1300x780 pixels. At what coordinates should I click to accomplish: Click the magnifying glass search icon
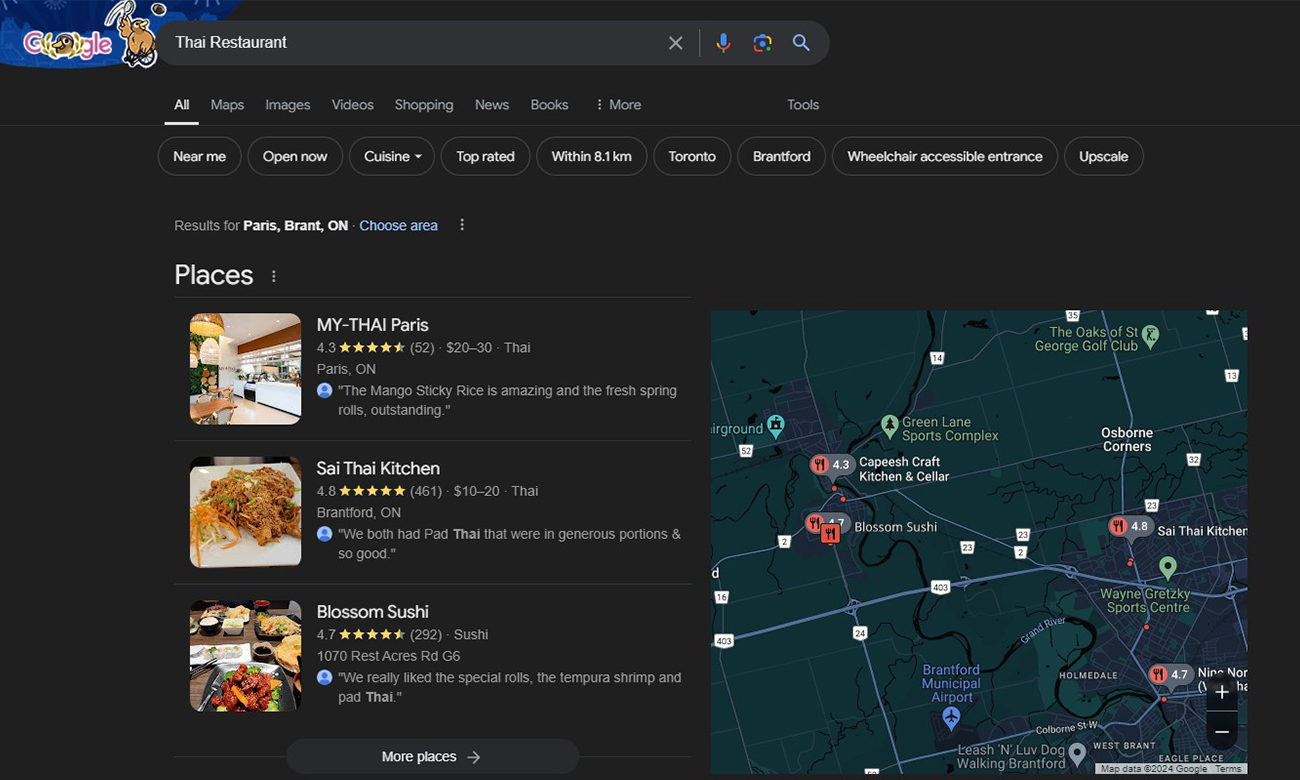801,43
